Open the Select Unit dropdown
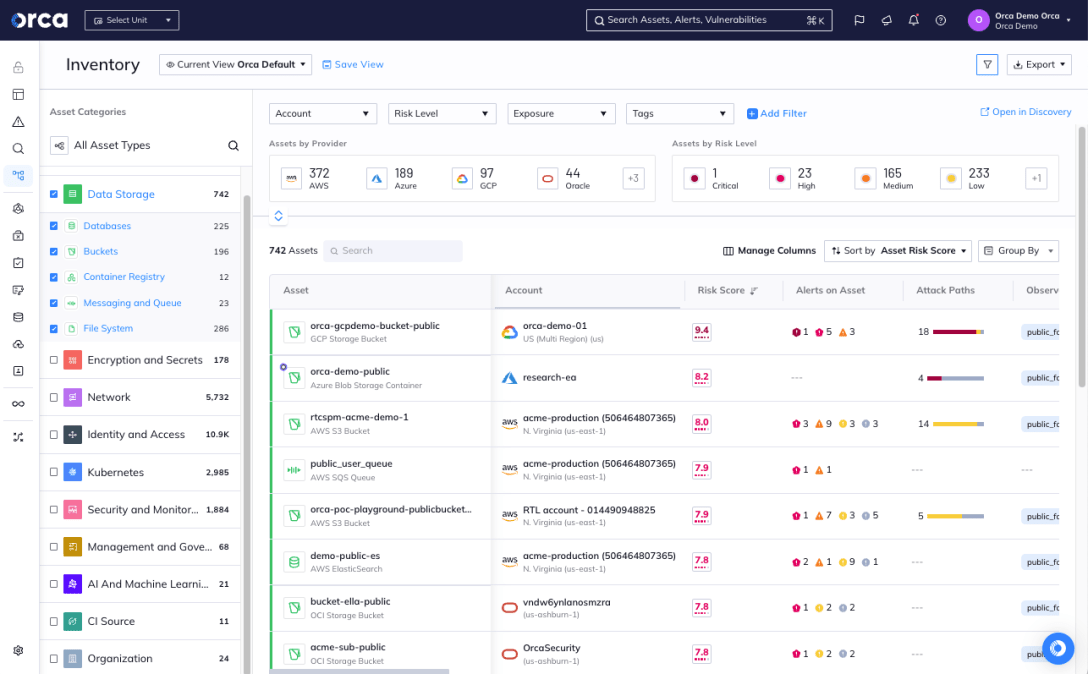 click(132, 20)
